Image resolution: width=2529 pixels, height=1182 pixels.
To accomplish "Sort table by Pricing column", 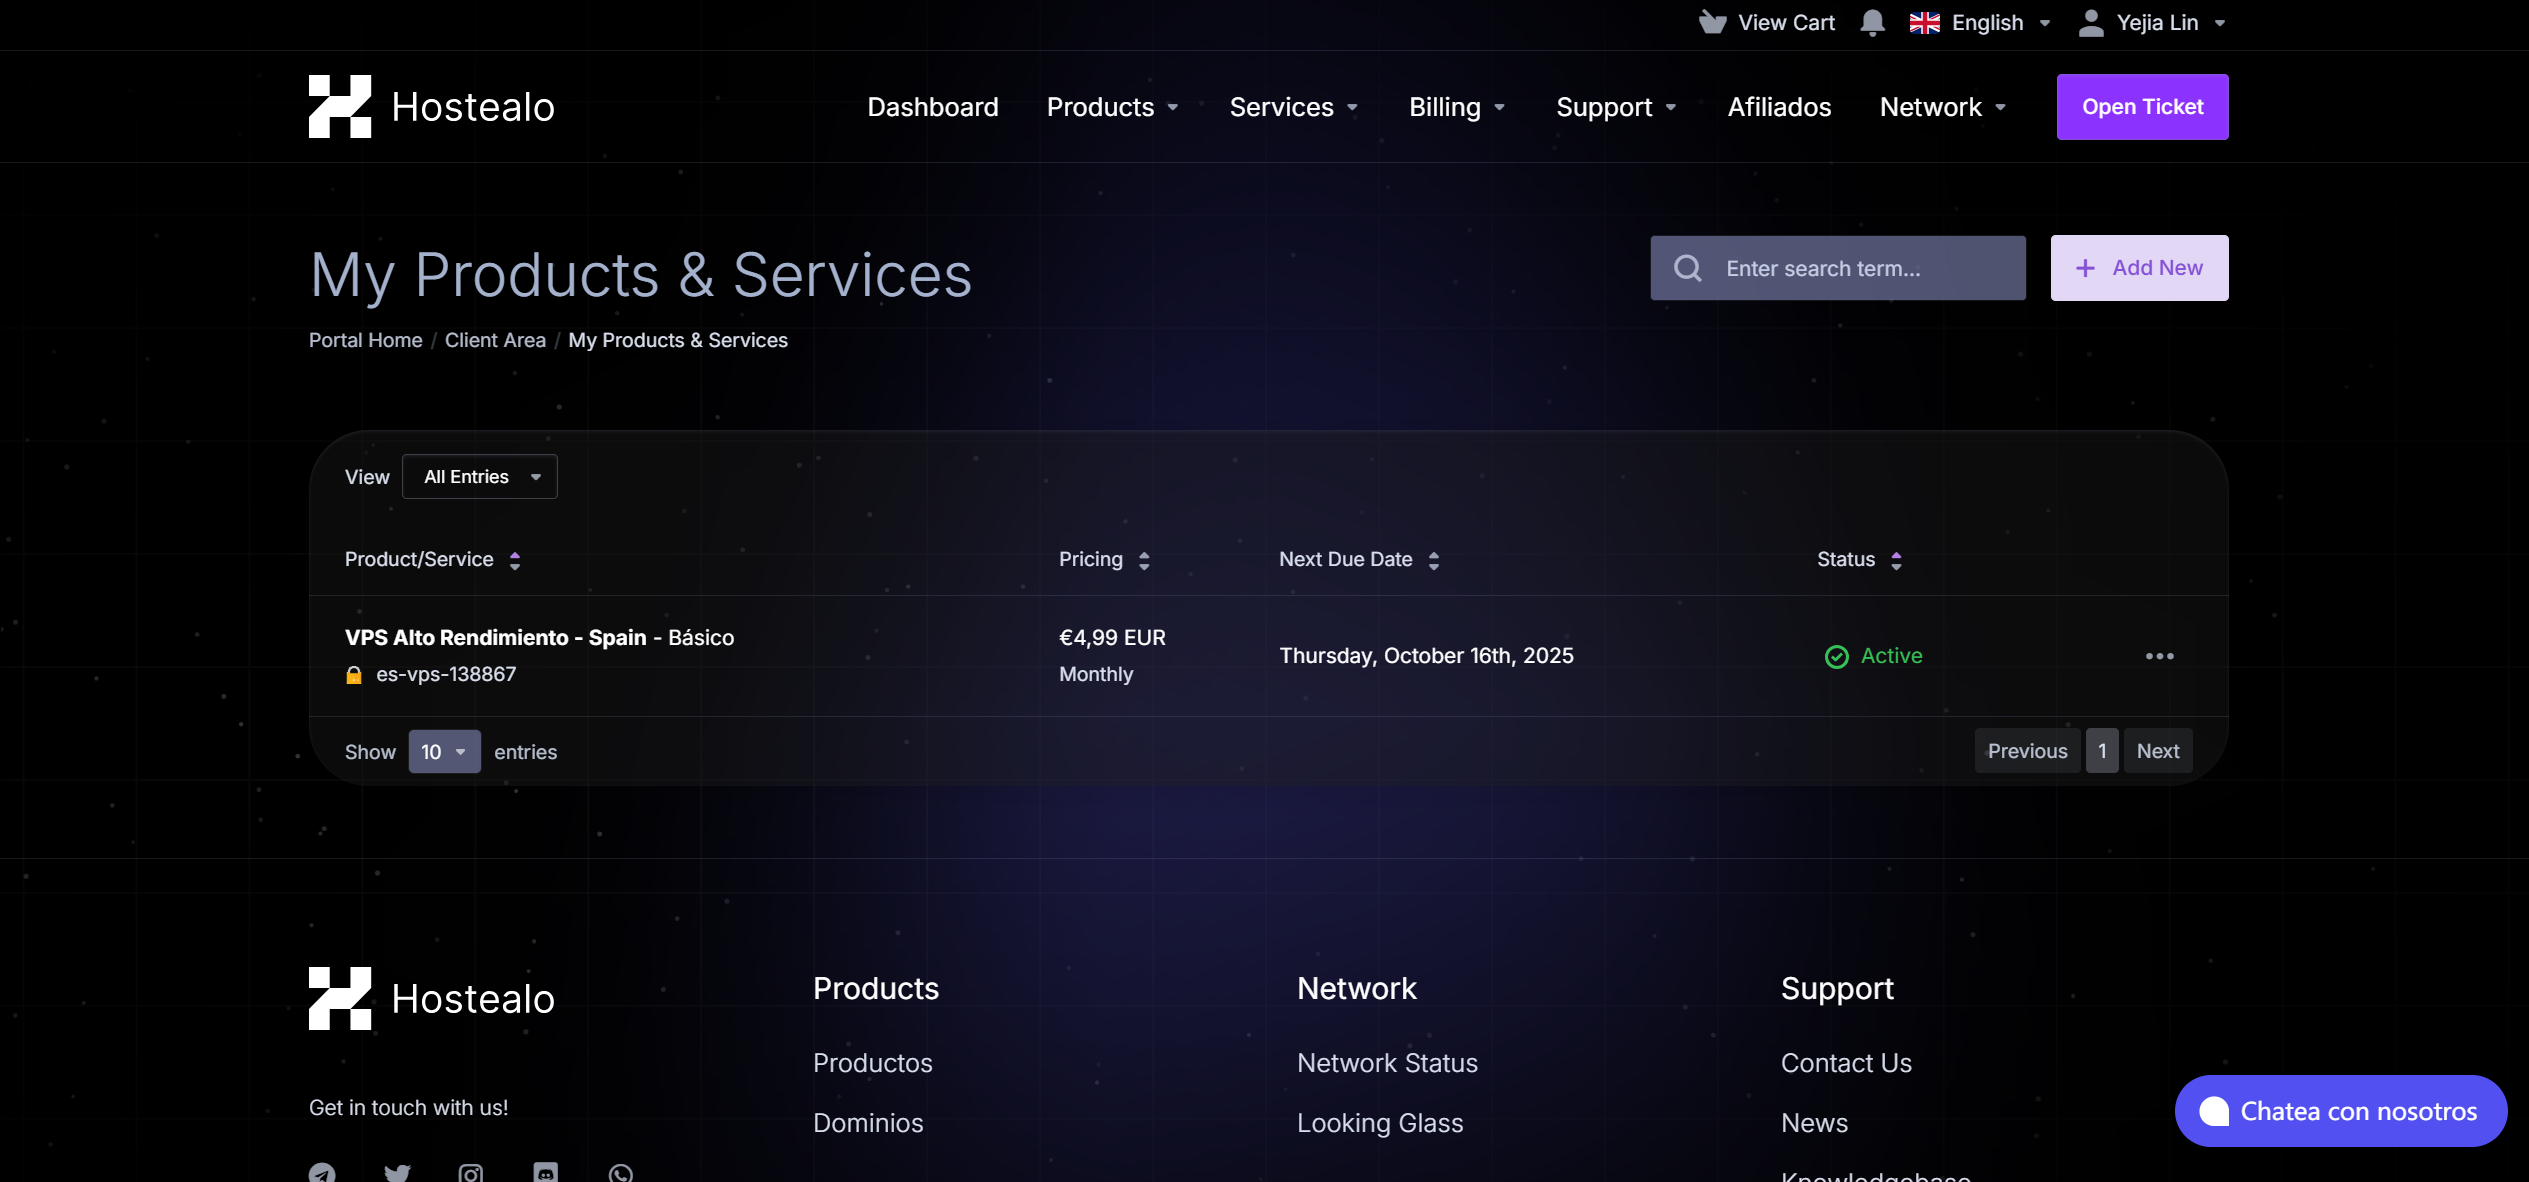I will coord(1144,560).
